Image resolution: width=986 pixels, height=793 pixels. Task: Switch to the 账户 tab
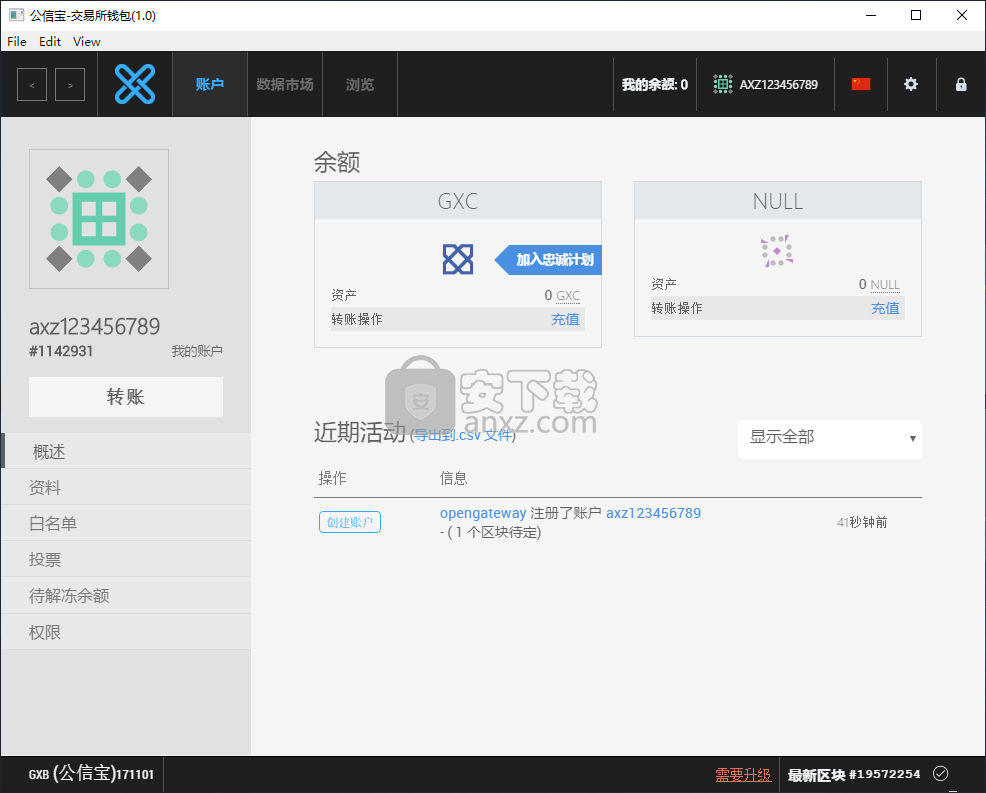(209, 84)
